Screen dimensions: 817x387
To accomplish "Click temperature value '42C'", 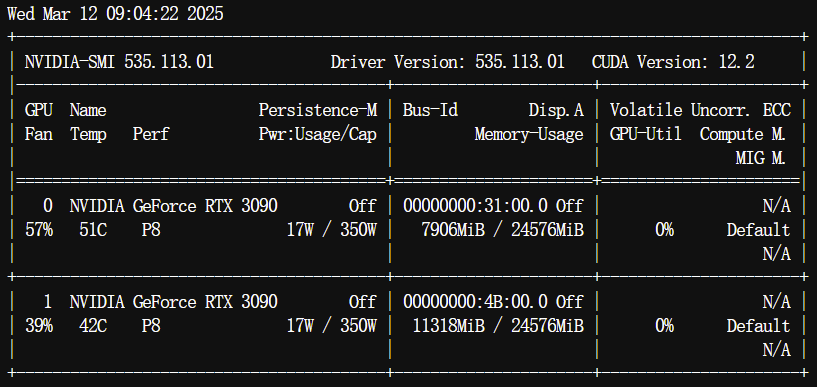I will tap(93, 327).
